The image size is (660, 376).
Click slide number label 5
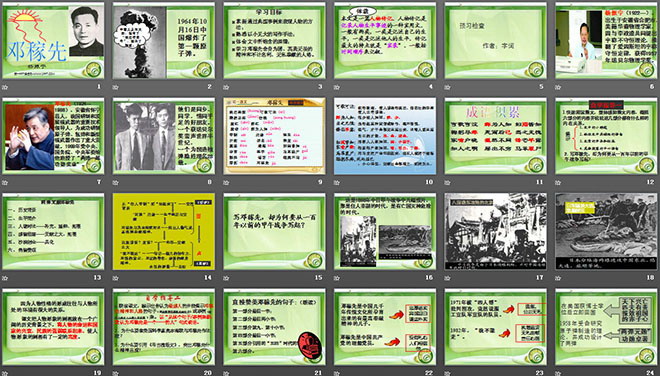point(542,87)
